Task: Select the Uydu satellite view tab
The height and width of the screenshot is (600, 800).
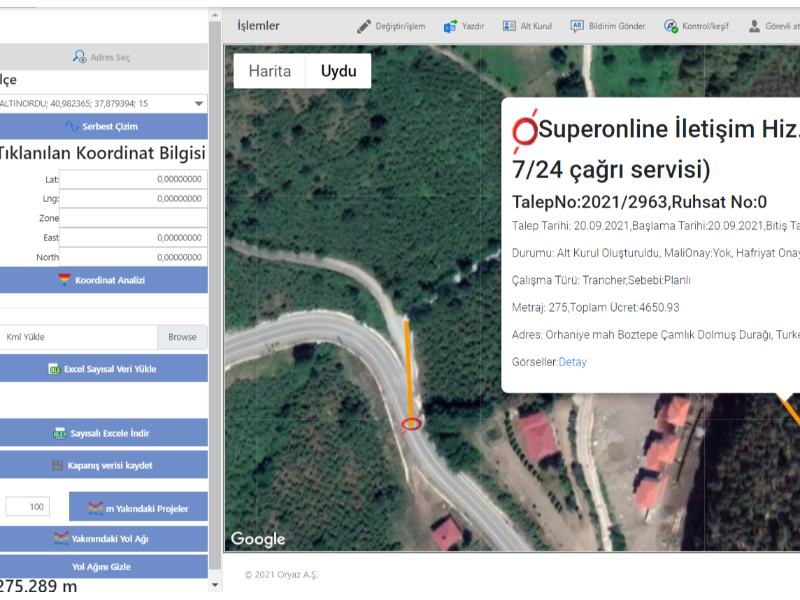Action: click(338, 71)
